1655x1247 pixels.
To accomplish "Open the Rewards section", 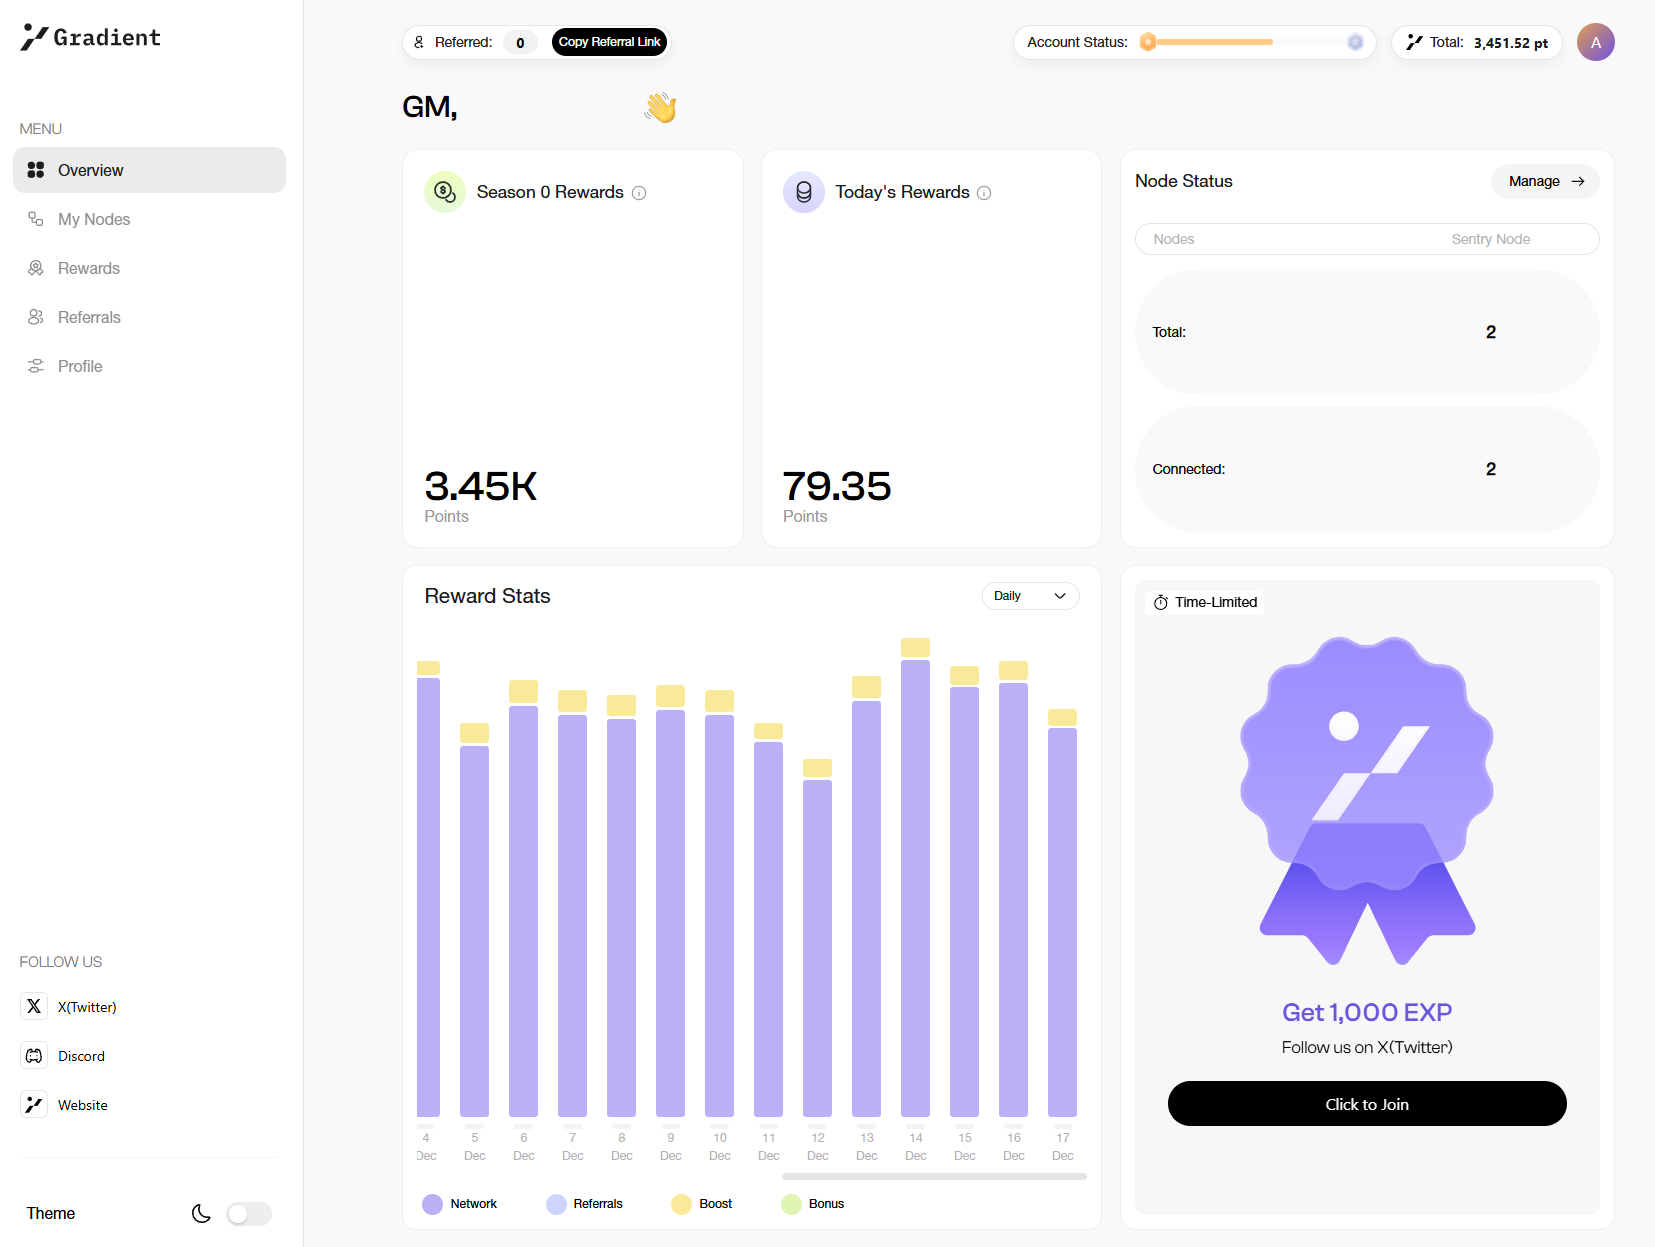I will 149,268.
